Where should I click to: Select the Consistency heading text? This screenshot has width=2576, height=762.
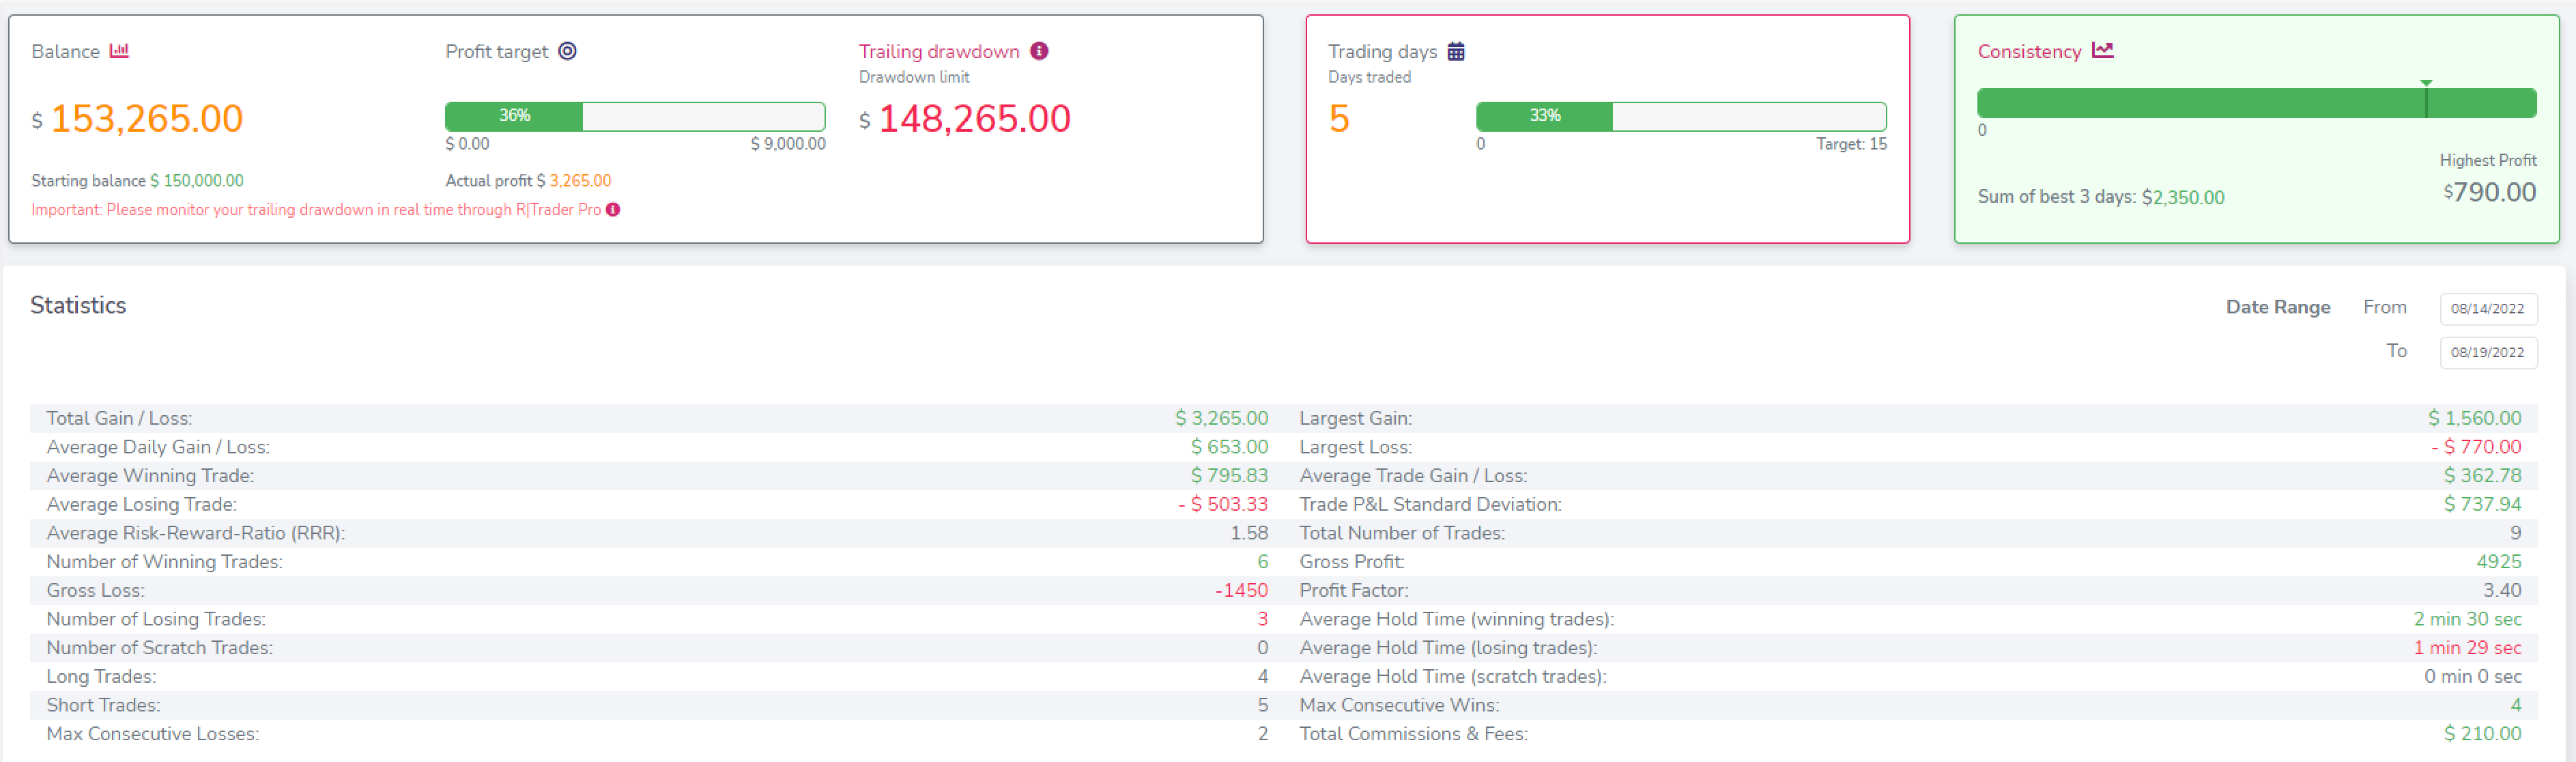click(x=2028, y=51)
